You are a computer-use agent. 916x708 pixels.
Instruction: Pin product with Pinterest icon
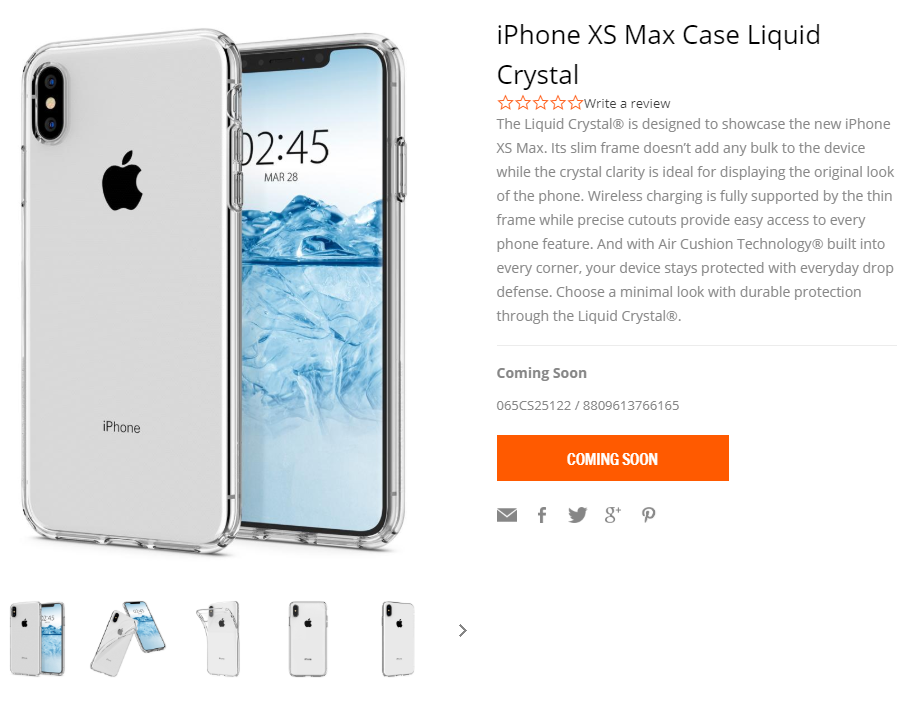(648, 515)
